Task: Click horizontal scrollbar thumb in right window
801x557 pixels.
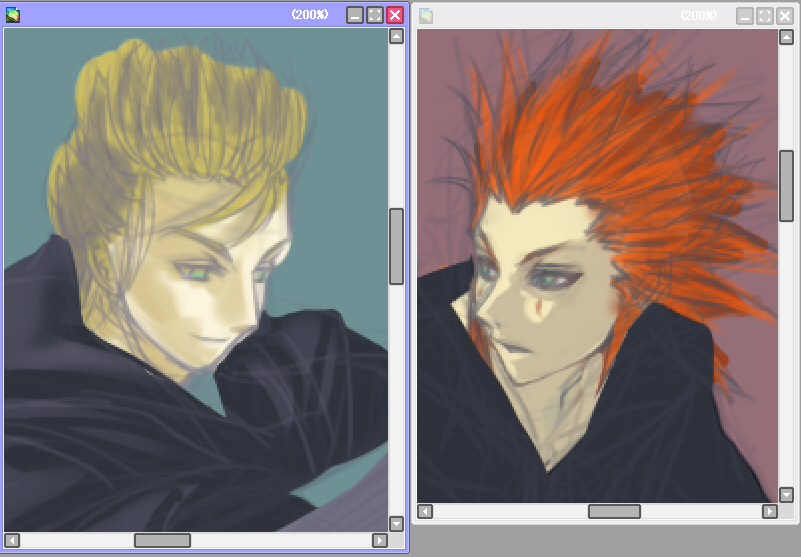Action: coord(614,511)
